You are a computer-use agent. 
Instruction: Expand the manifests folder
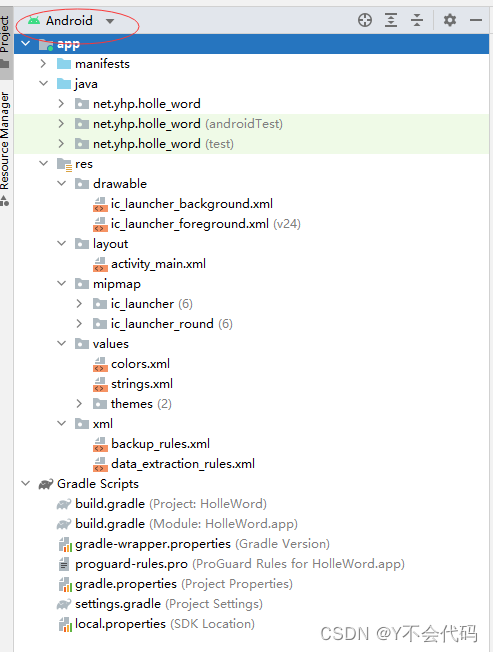pos(44,64)
